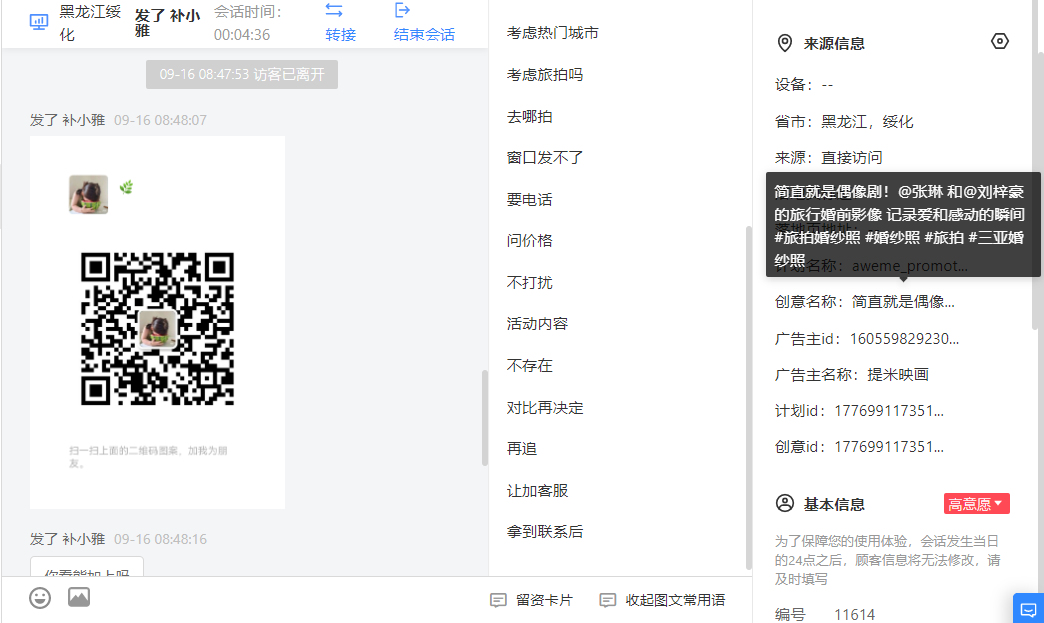Screen dimensions: 1044x623
Task: Click the 省市 value 黑龙江，绥化
Action: click(867, 122)
